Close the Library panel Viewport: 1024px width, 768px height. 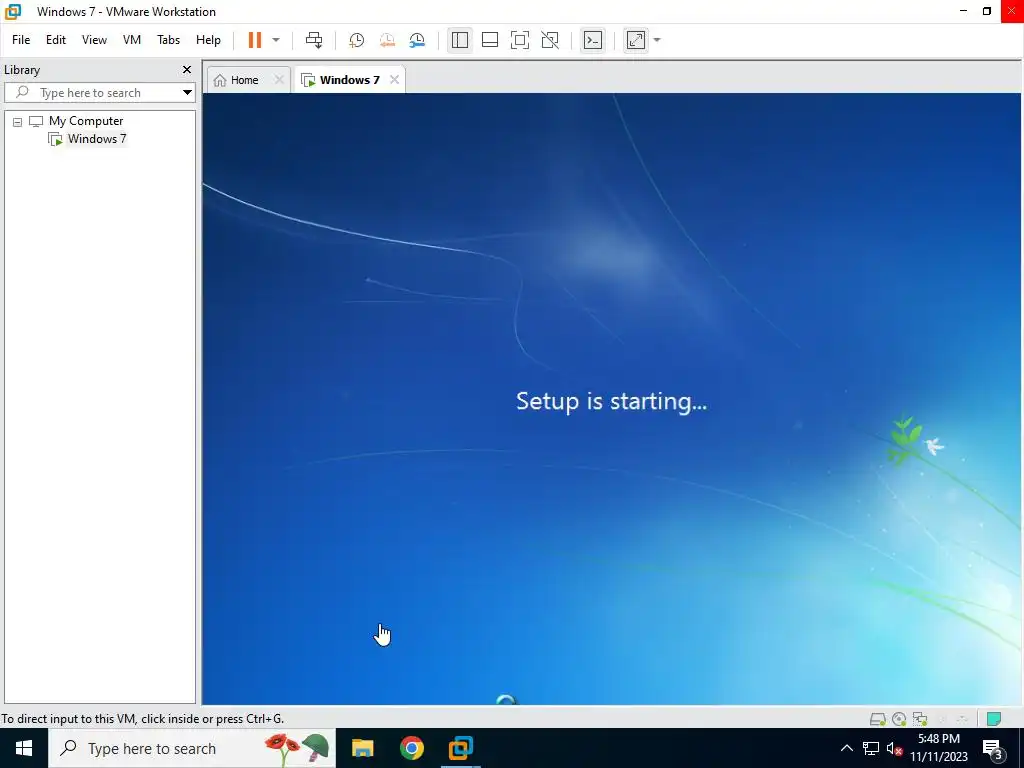[x=187, y=69]
